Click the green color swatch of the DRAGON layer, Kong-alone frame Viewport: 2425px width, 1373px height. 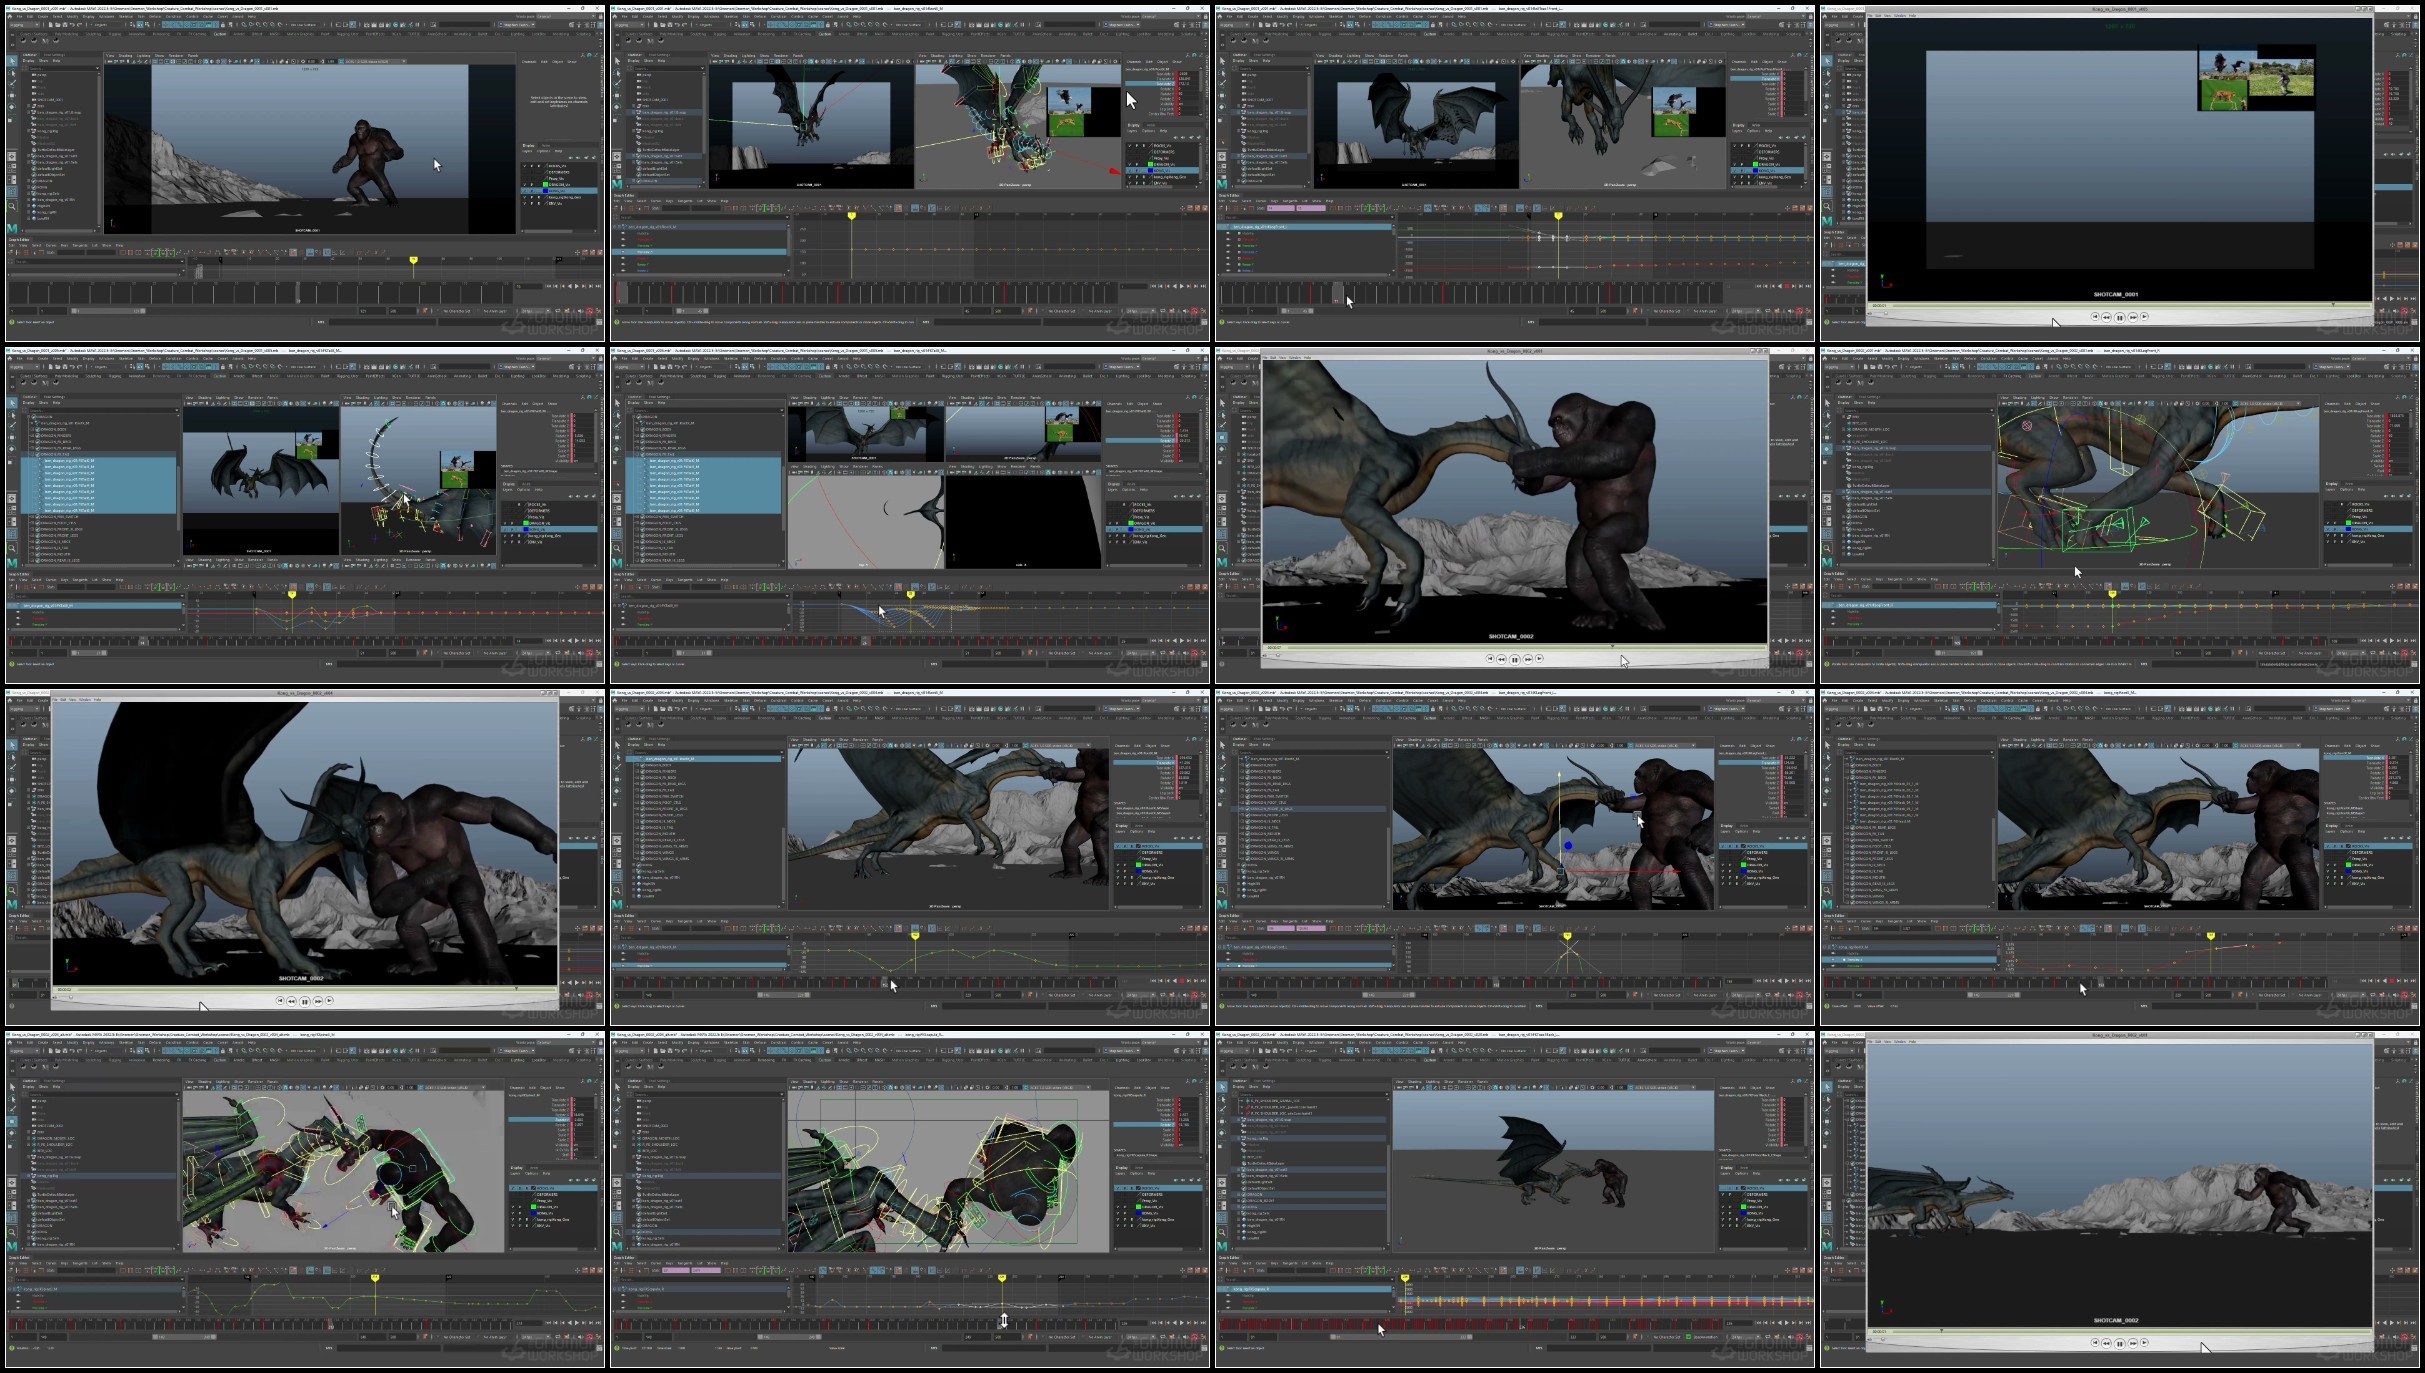click(x=545, y=184)
